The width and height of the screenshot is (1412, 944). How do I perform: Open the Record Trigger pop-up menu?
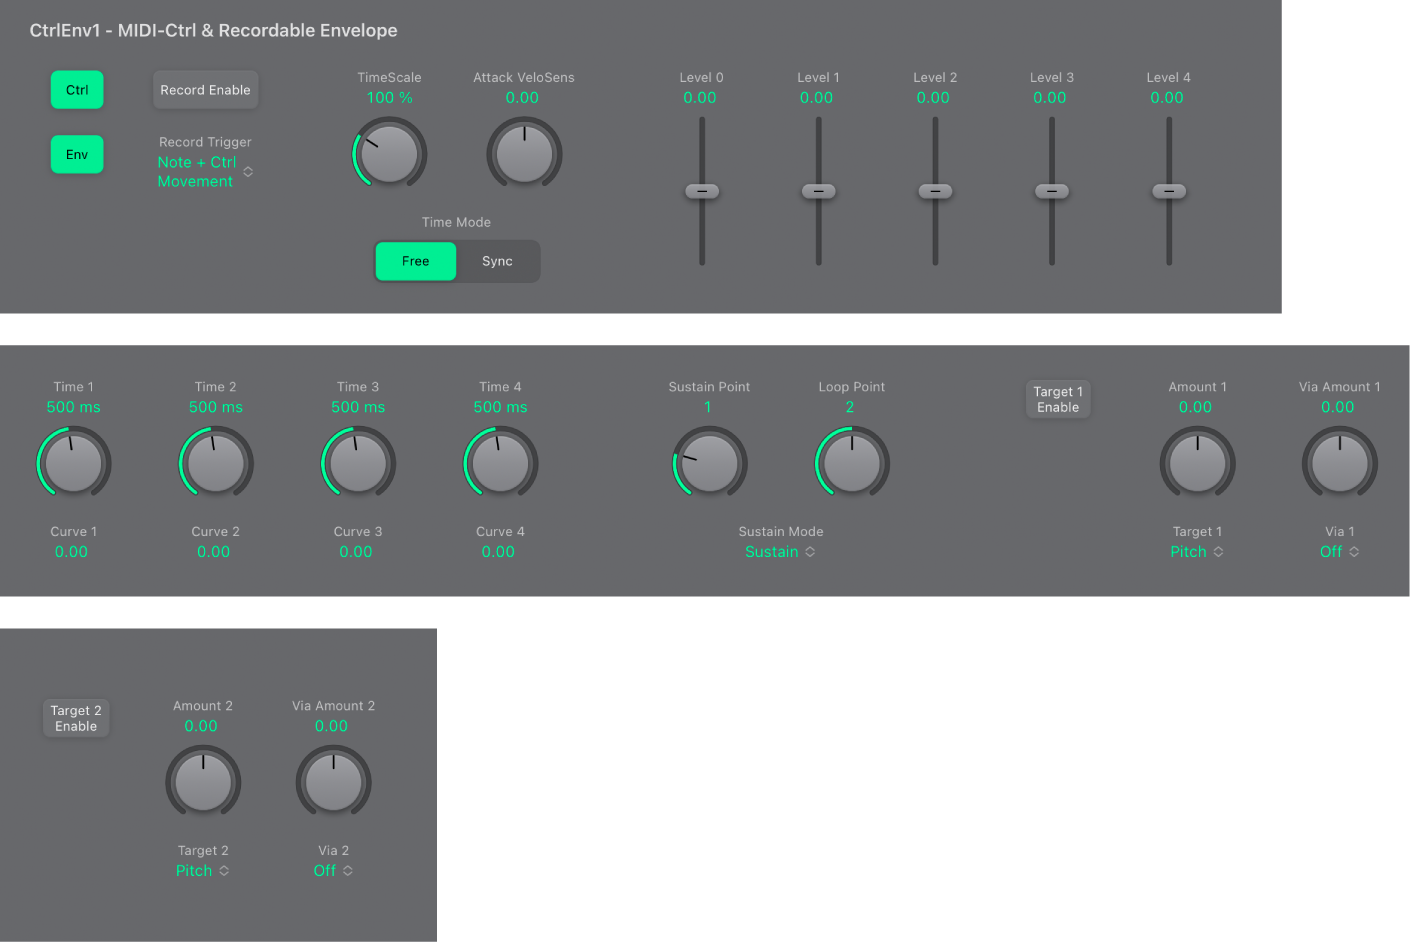(205, 172)
